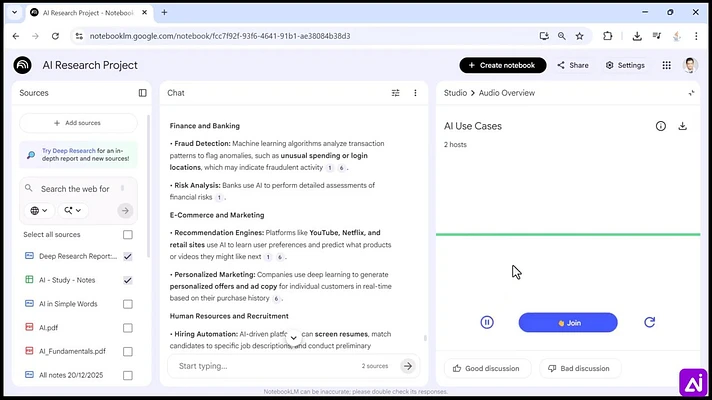712x400 pixels.
Task: View audio overview info icon
Action: tap(661, 126)
